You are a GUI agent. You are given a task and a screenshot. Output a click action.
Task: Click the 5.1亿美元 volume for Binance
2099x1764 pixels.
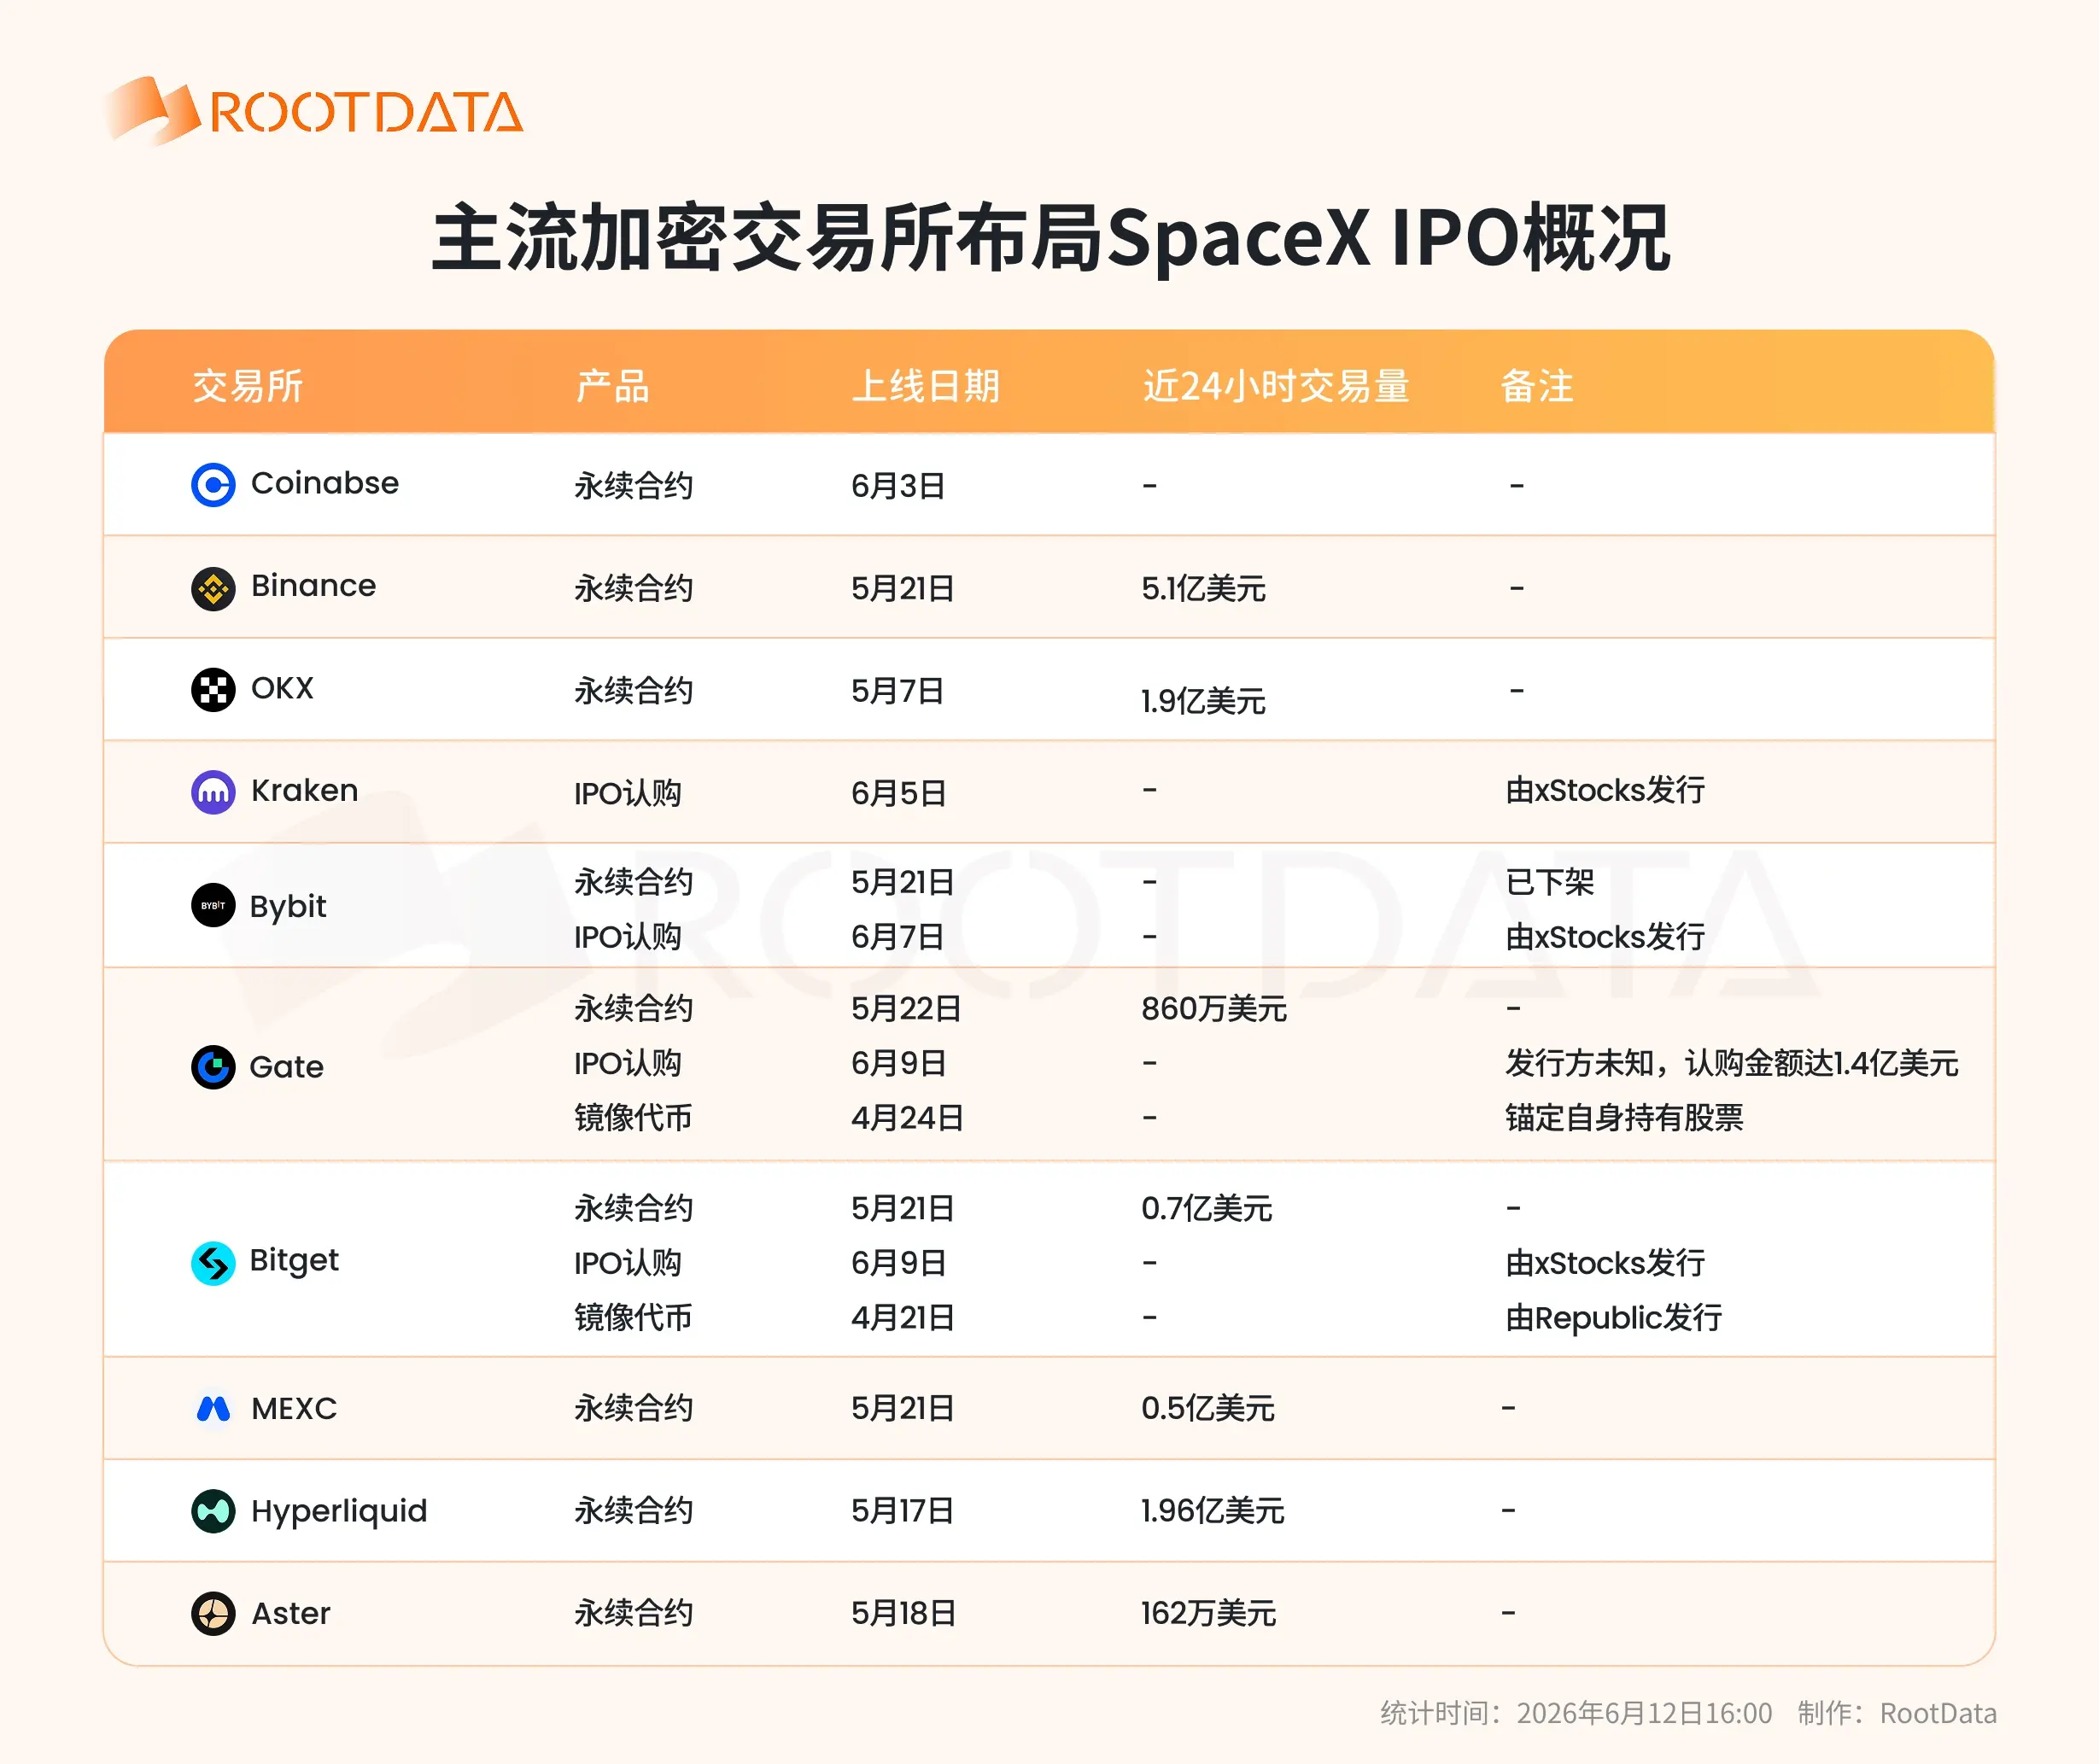tap(1204, 589)
